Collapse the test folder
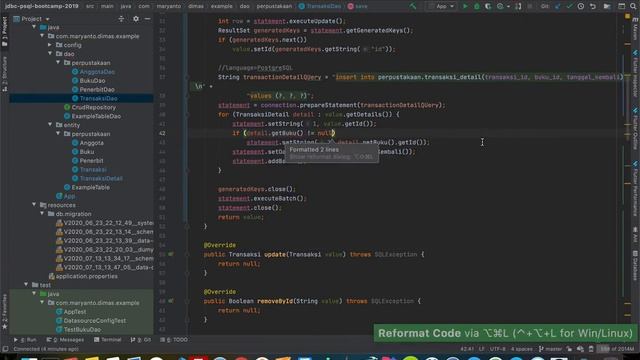The width and height of the screenshot is (640, 360). click(27, 284)
